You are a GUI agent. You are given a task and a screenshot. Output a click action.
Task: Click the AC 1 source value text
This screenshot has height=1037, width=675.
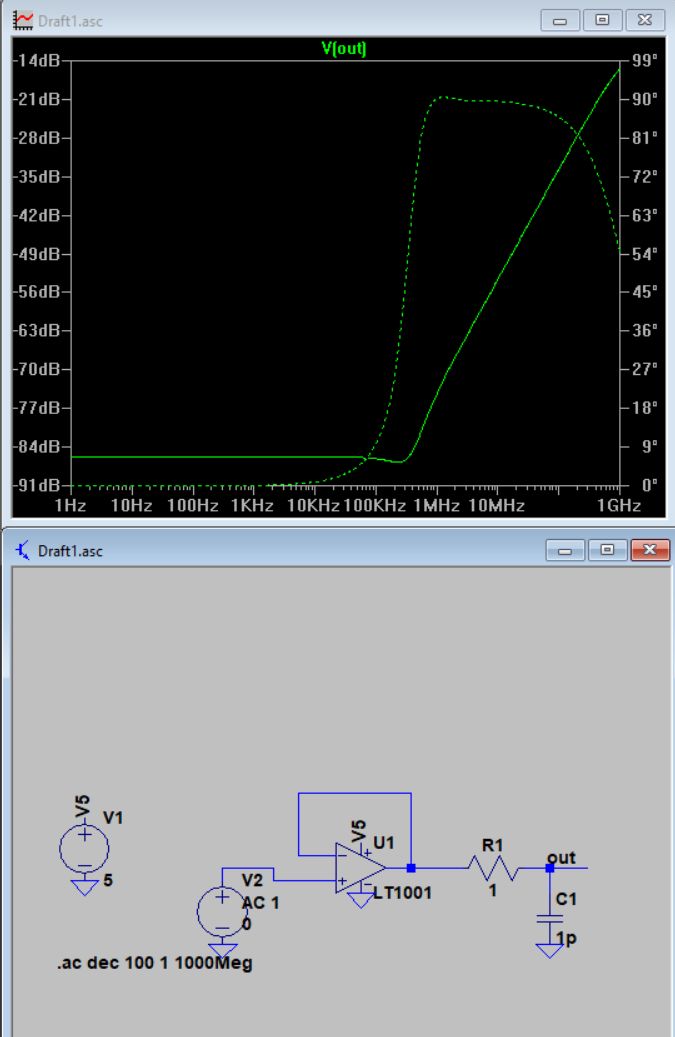click(260, 903)
